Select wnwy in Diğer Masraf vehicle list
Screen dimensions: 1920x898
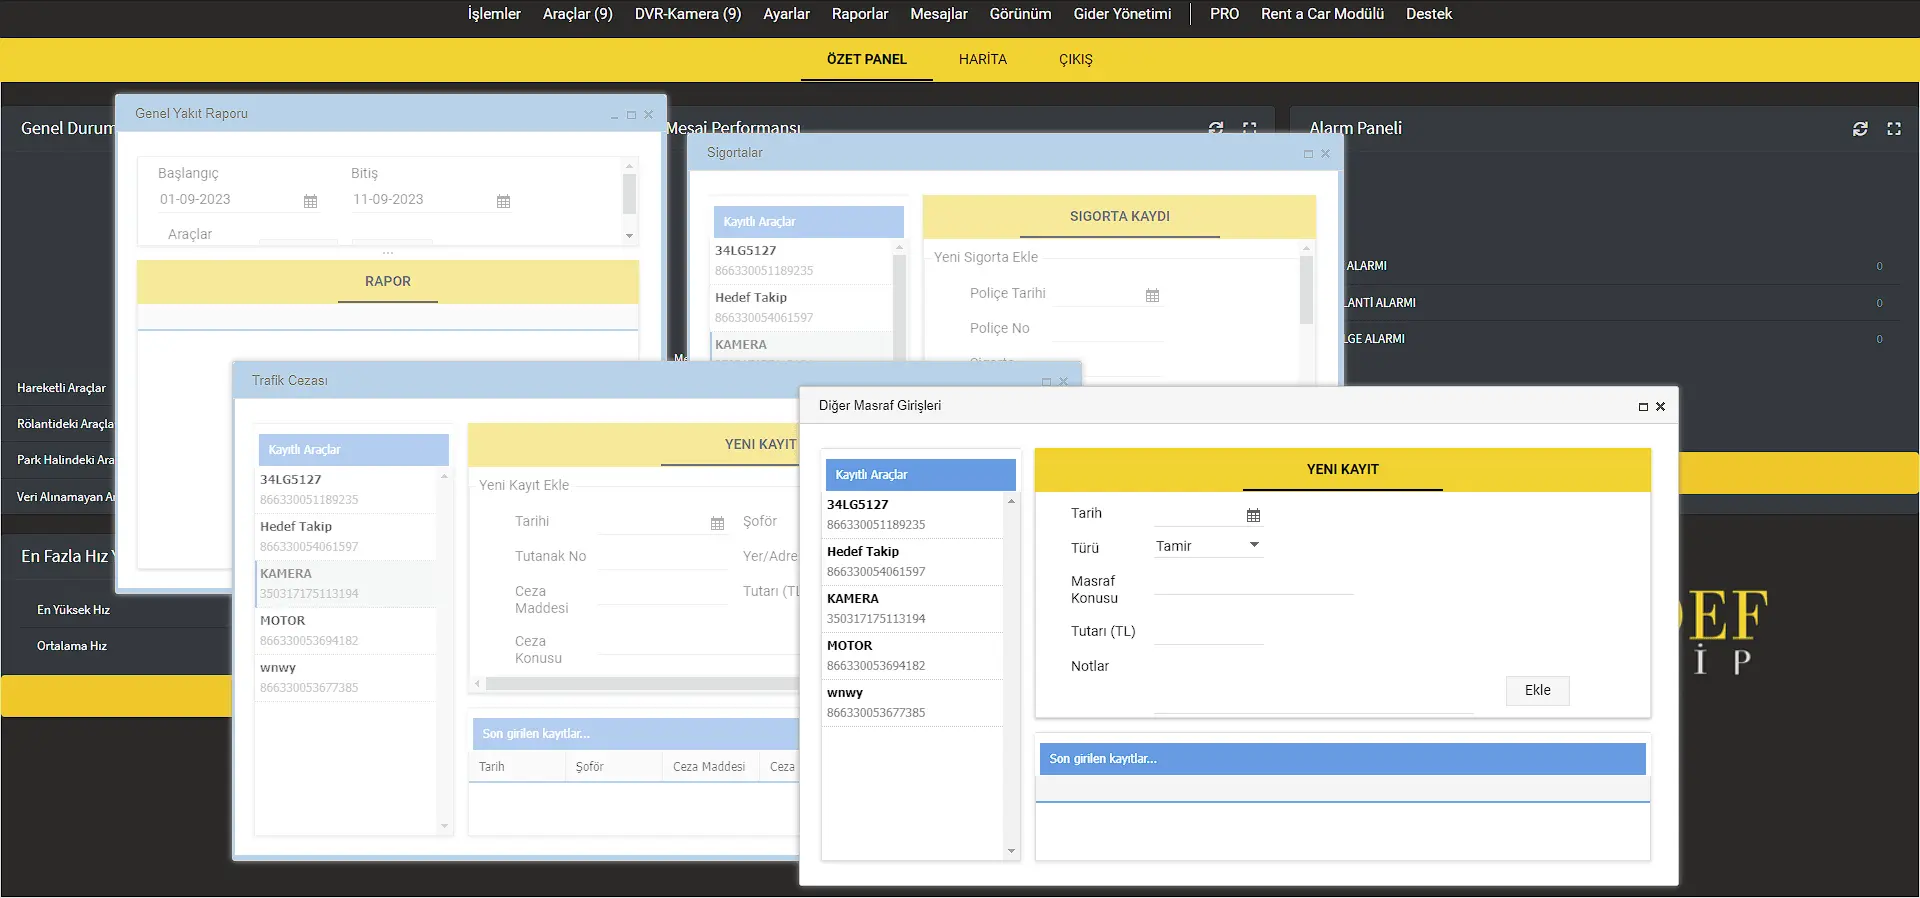click(912, 702)
